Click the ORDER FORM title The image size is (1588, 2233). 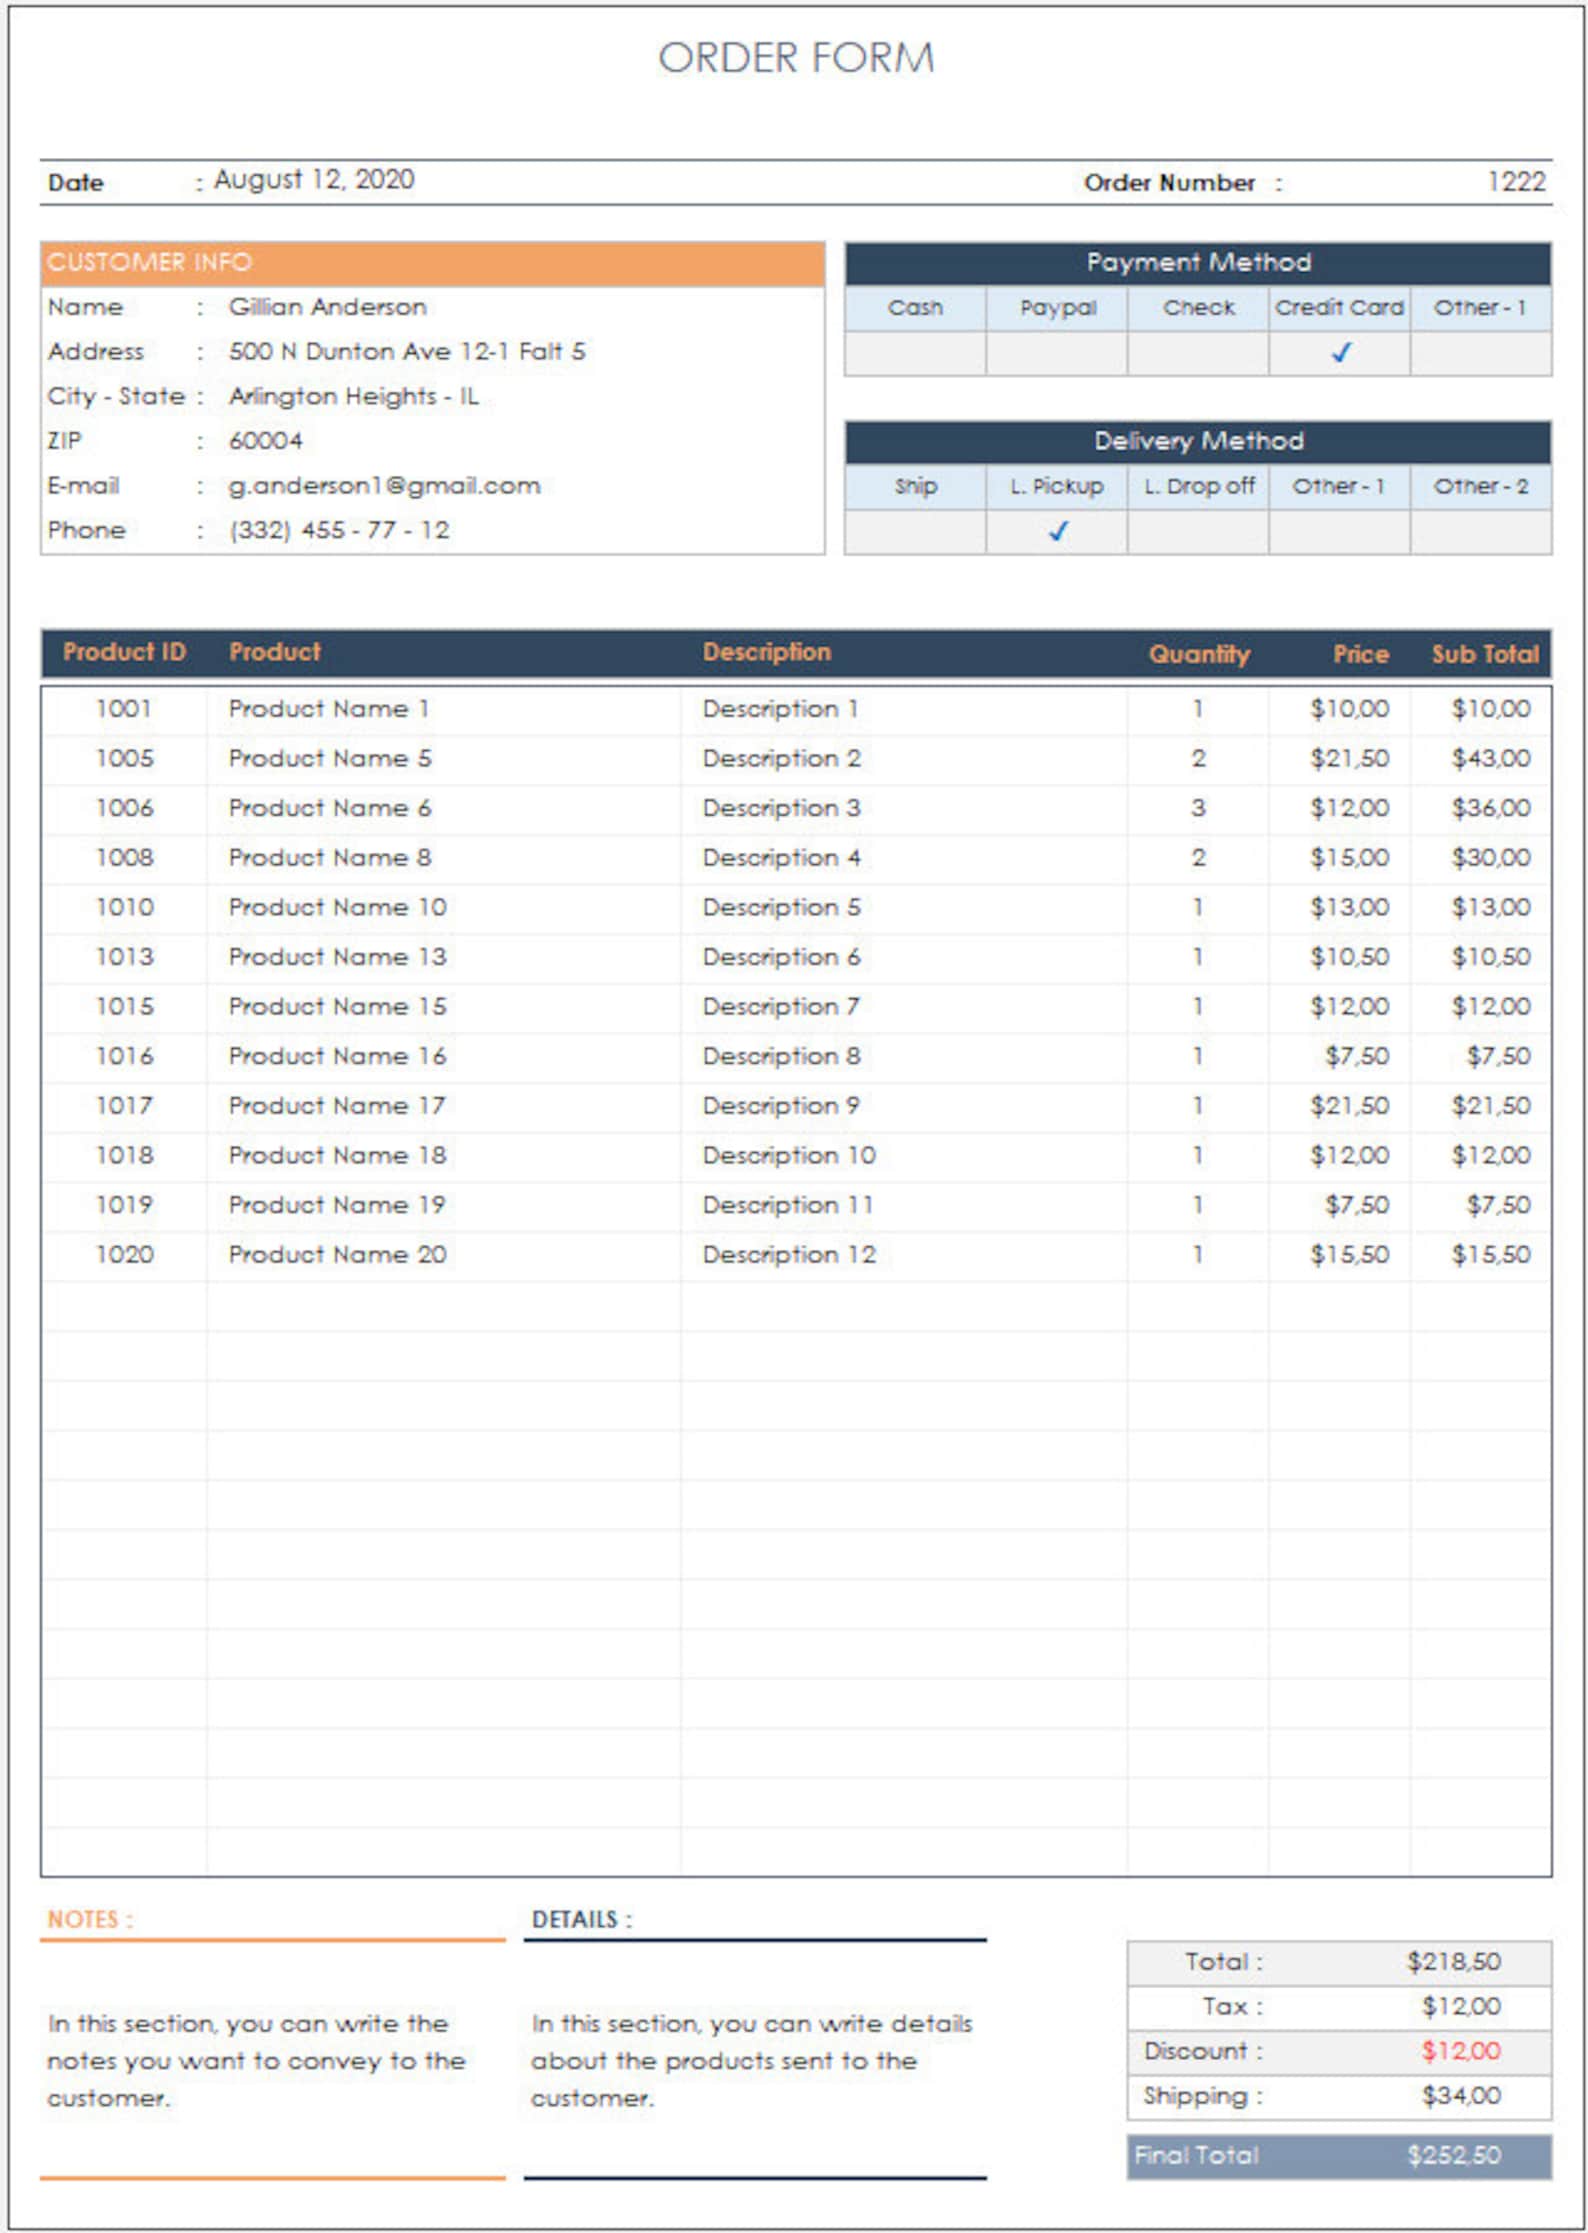(x=796, y=58)
